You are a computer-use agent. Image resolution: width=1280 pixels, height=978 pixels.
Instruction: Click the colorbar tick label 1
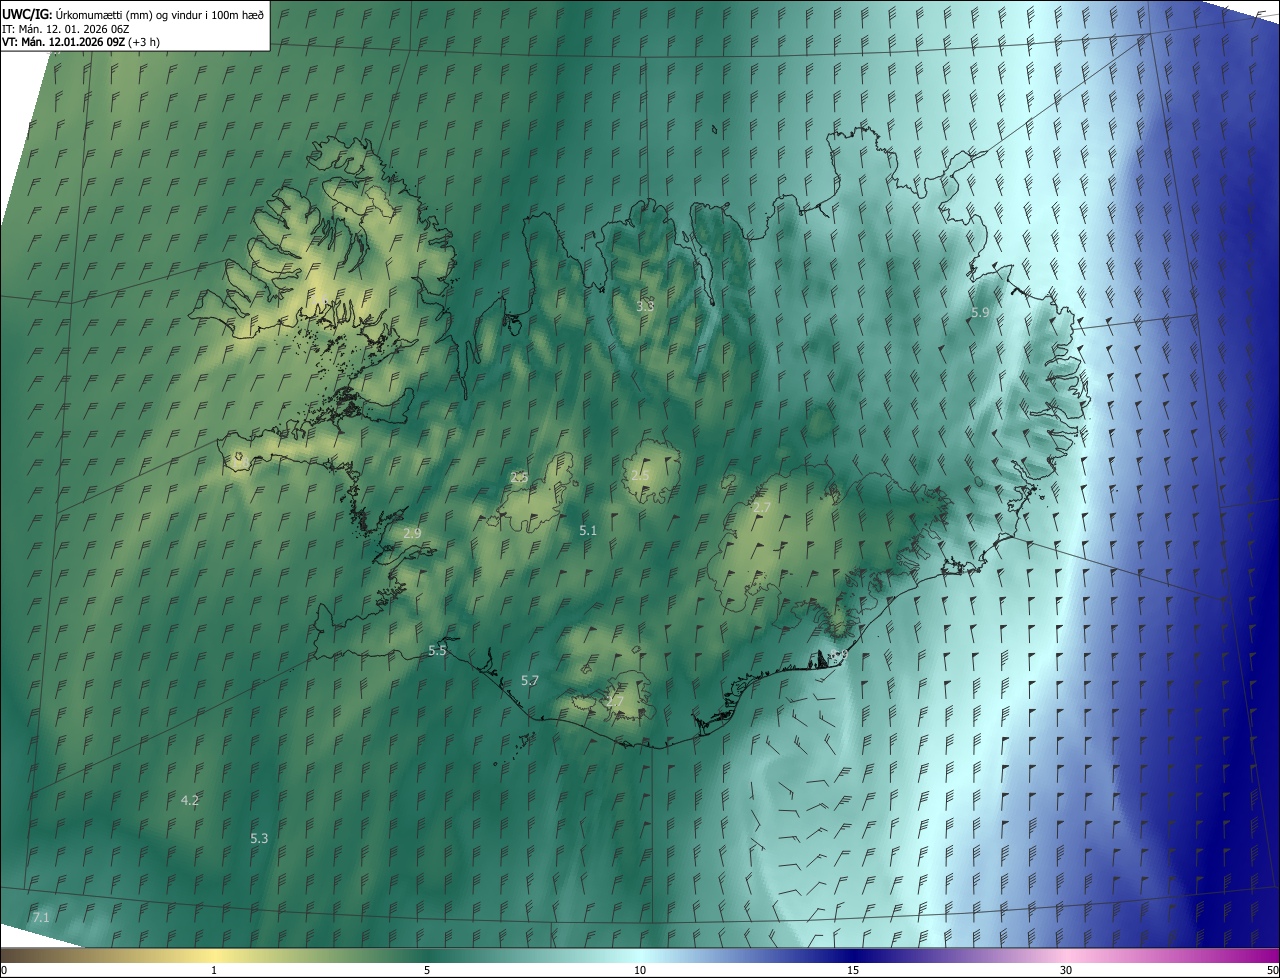tap(214, 971)
